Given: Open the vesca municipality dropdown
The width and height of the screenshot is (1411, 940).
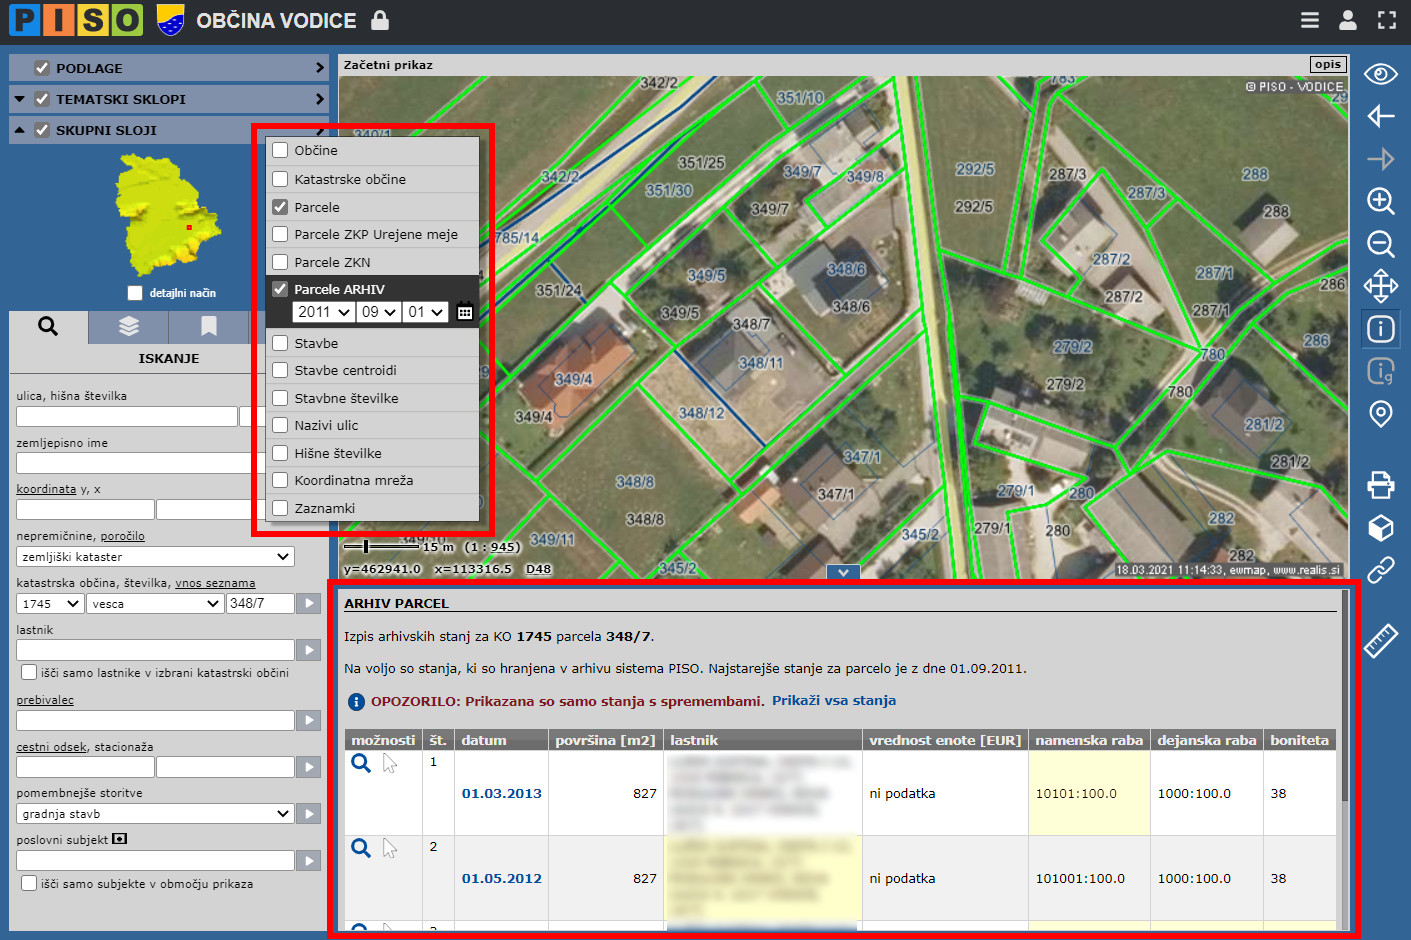Looking at the screenshot, I should [x=155, y=604].
